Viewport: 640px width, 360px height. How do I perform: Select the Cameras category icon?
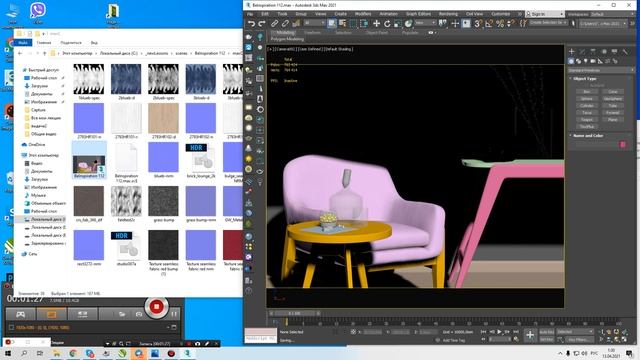point(593,61)
